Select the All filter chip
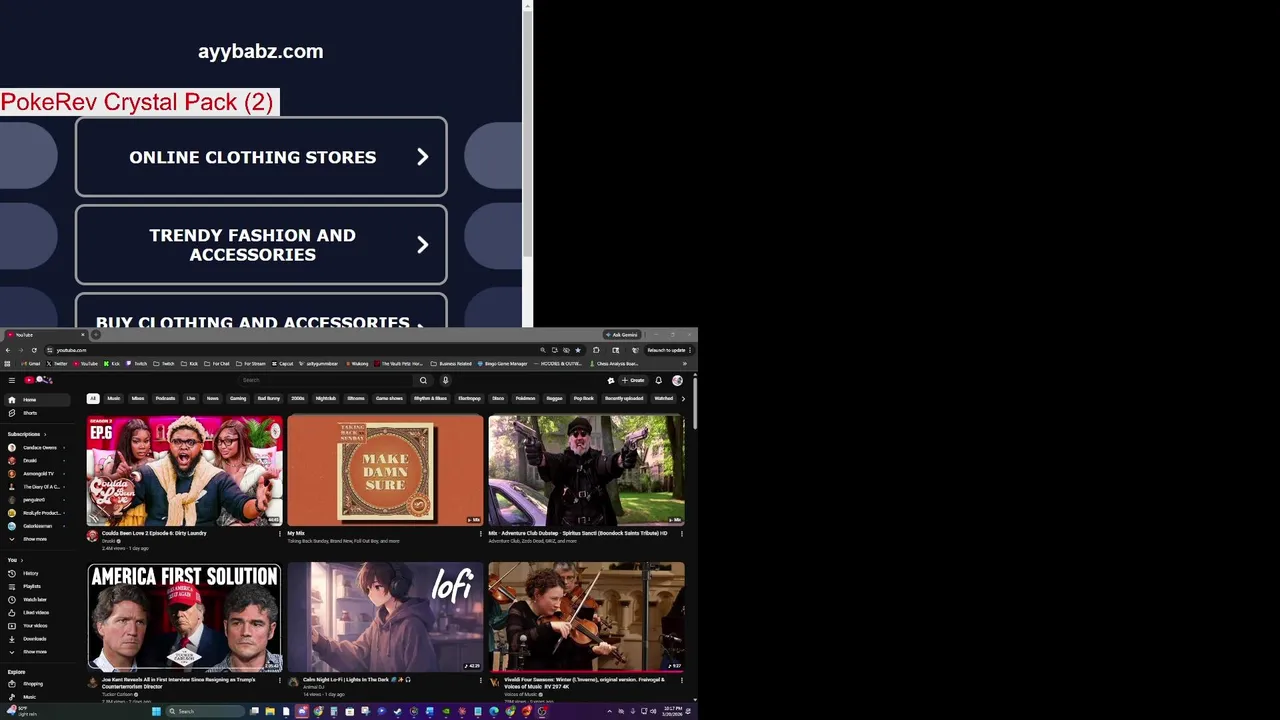Viewport: 1280px width, 720px height. tap(93, 398)
